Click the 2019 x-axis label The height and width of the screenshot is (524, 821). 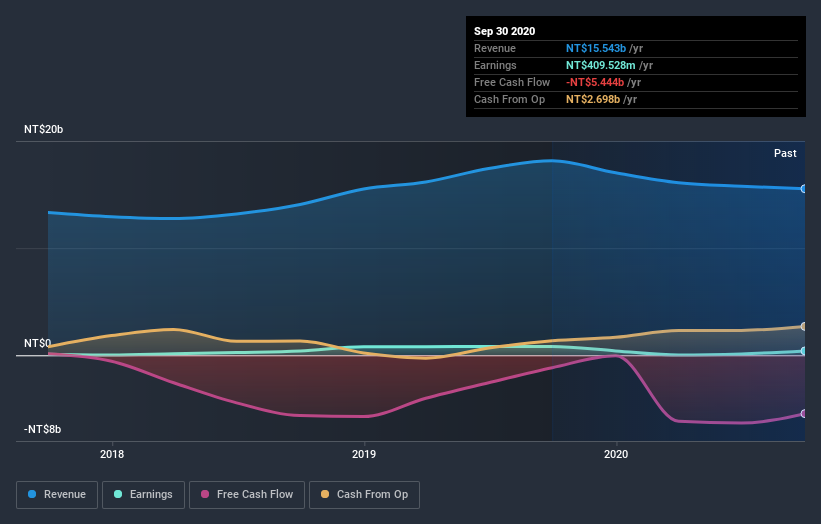click(364, 454)
